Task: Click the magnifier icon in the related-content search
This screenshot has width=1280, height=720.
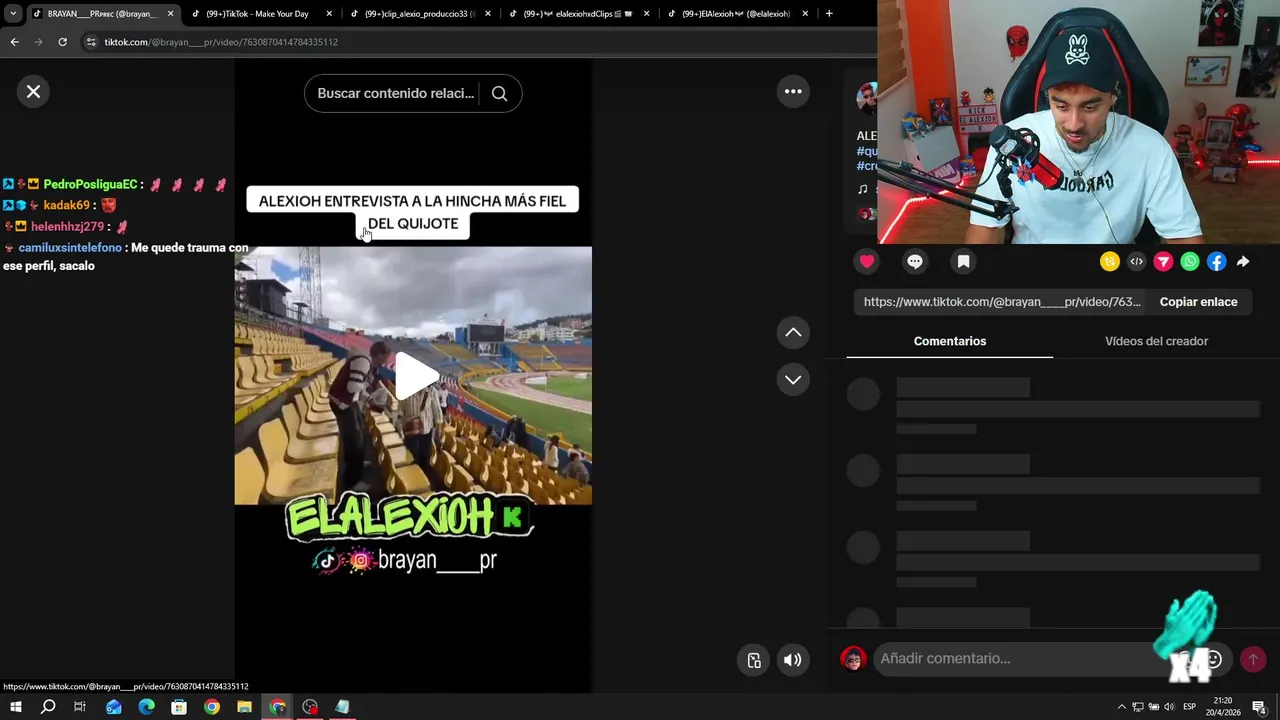Action: [x=499, y=93]
